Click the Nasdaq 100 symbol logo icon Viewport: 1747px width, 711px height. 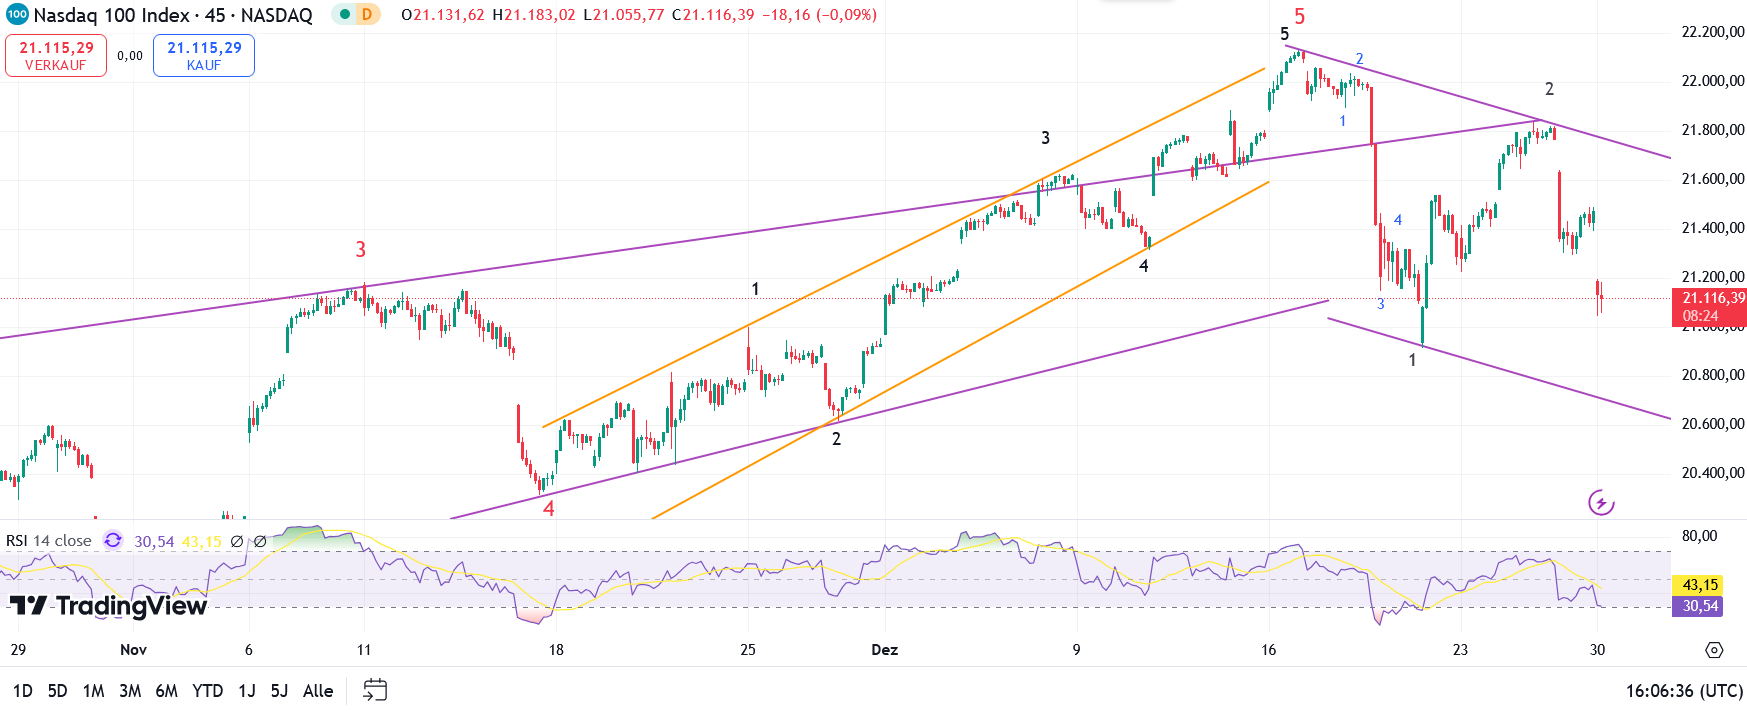[x=16, y=15]
